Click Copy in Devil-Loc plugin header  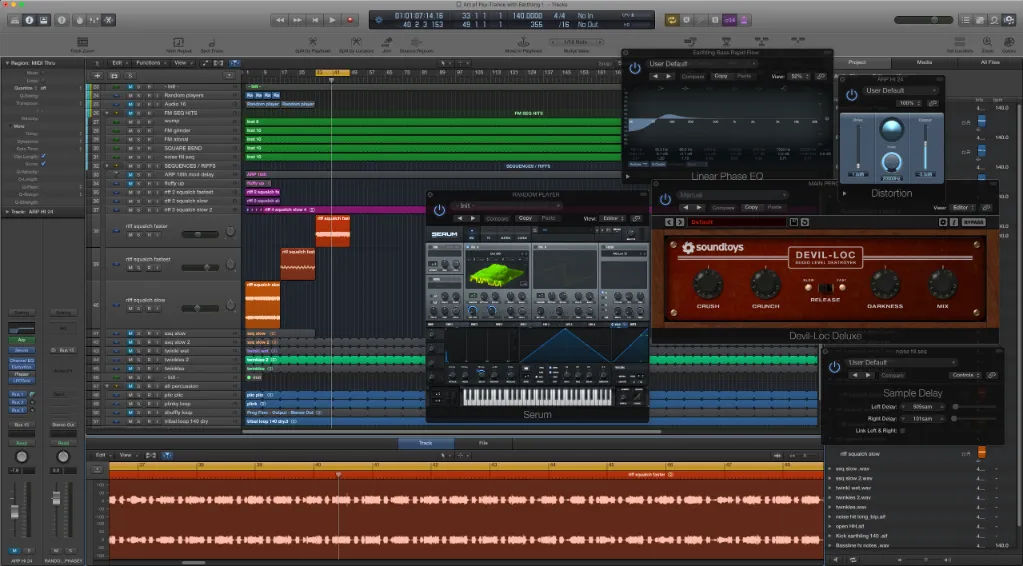click(752, 207)
